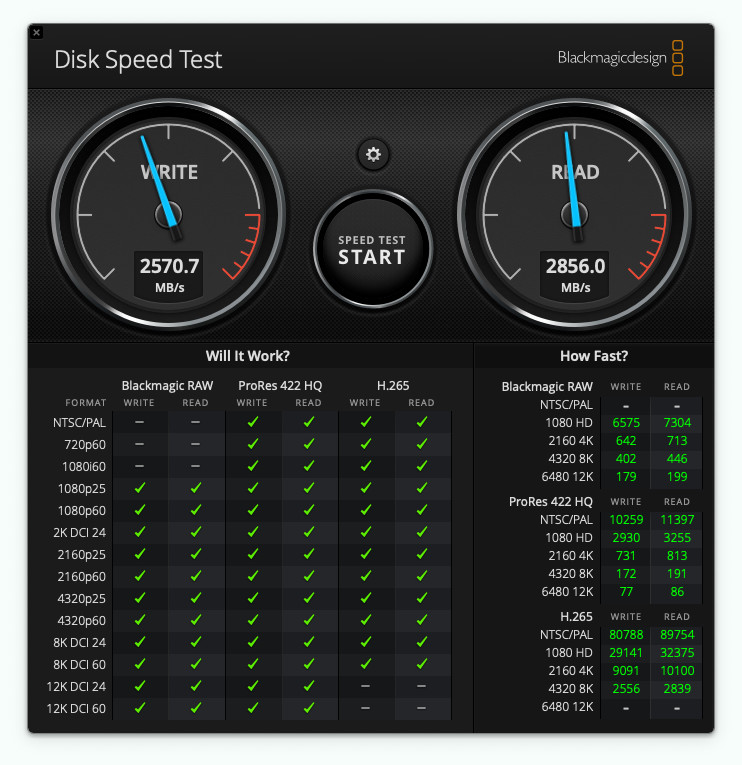The width and height of the screenshot is (742, 765).
Task: Select ProRes NTSC/PAL read value 11397
Action: tap(677, 520)
